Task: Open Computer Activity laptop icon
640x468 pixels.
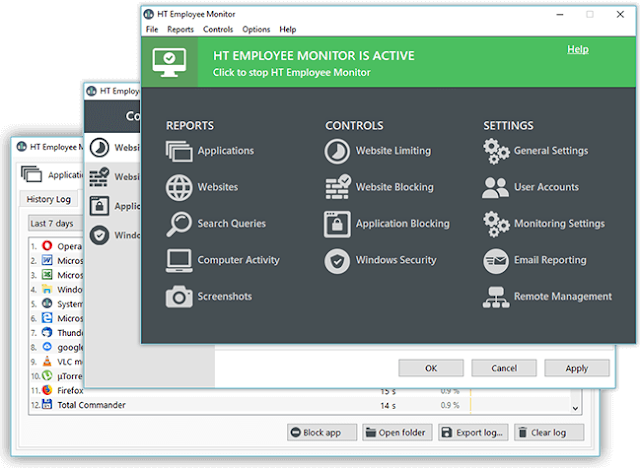Action: point(179,260)
